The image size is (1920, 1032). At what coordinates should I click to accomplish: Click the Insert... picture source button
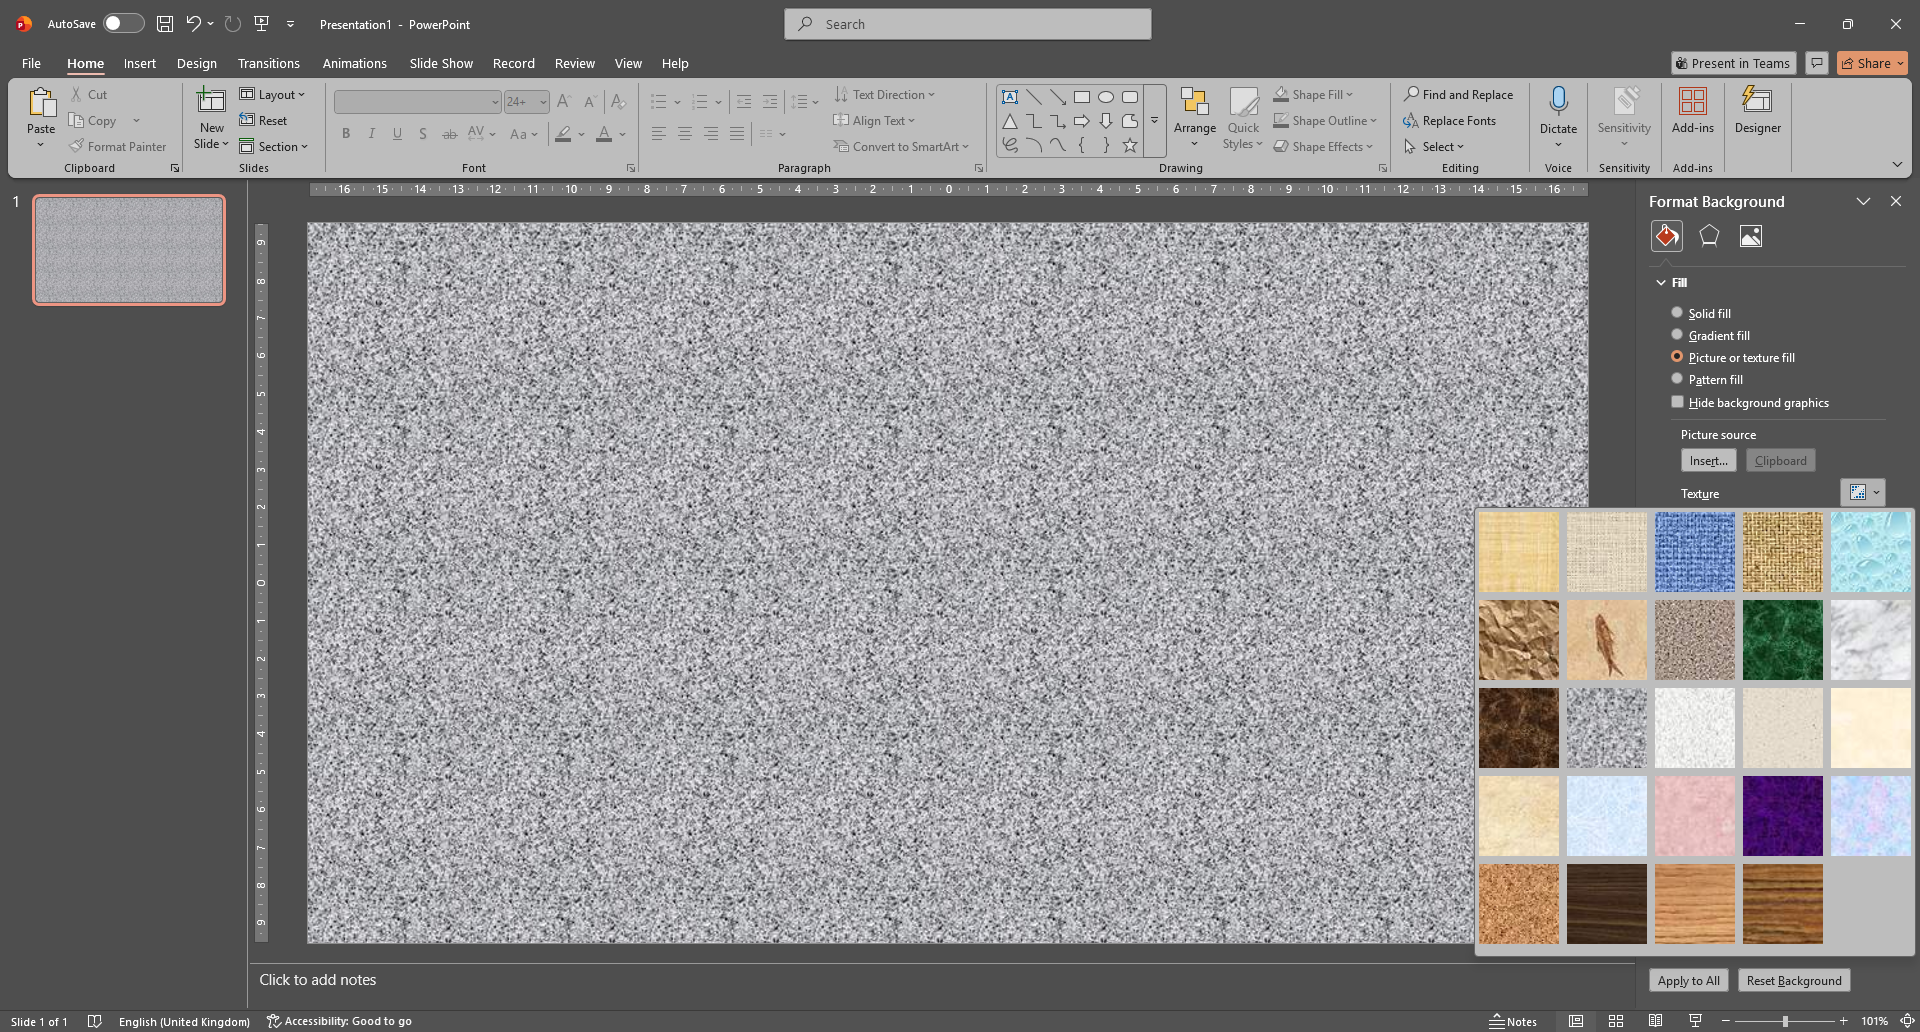click(x=1709, y=461)
